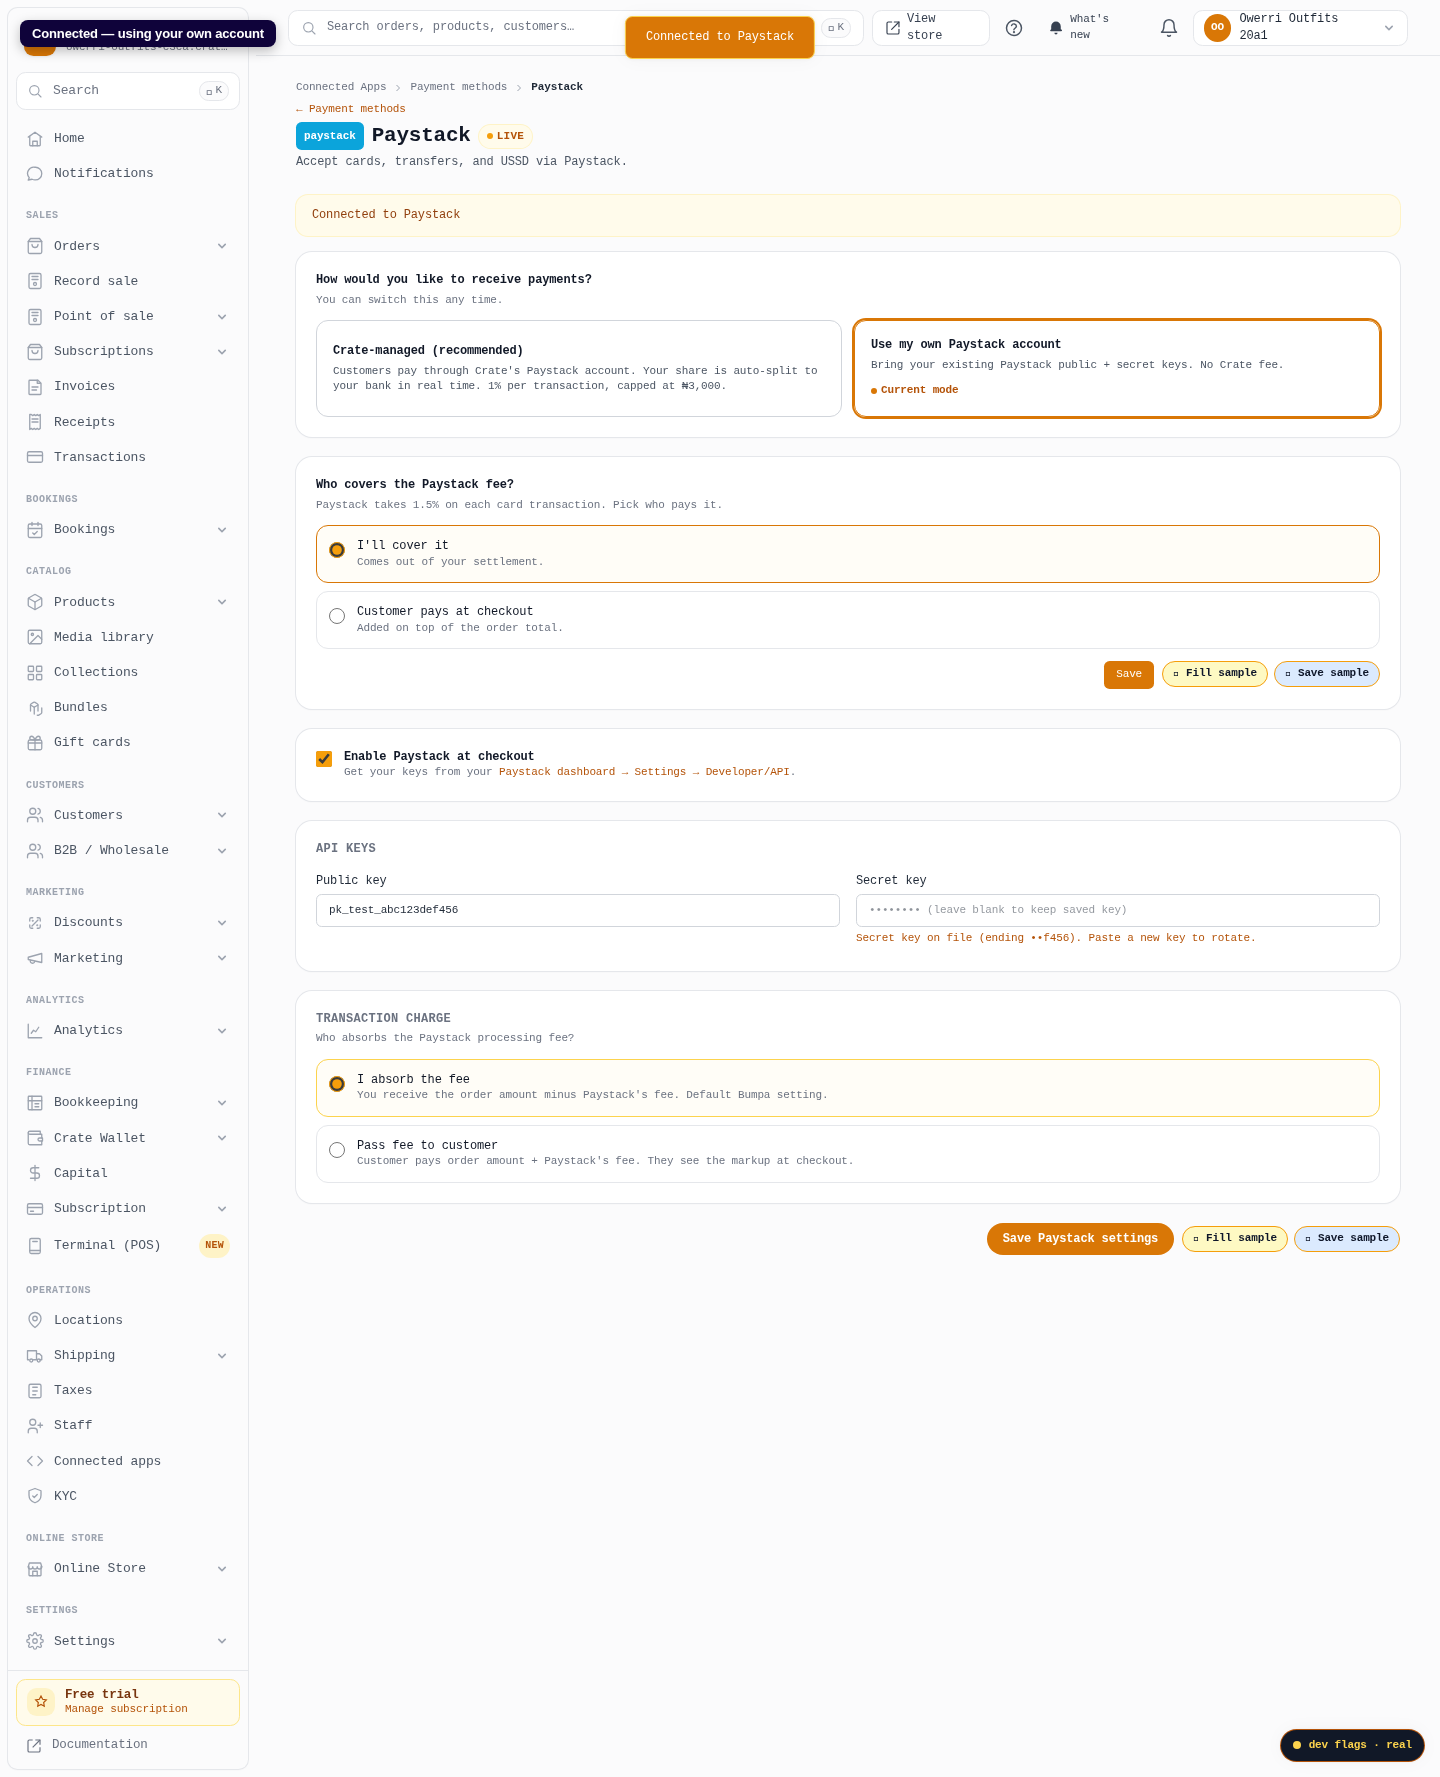Click the Free trial star icon
Screen dimensions: 1440x1777
41,1701
